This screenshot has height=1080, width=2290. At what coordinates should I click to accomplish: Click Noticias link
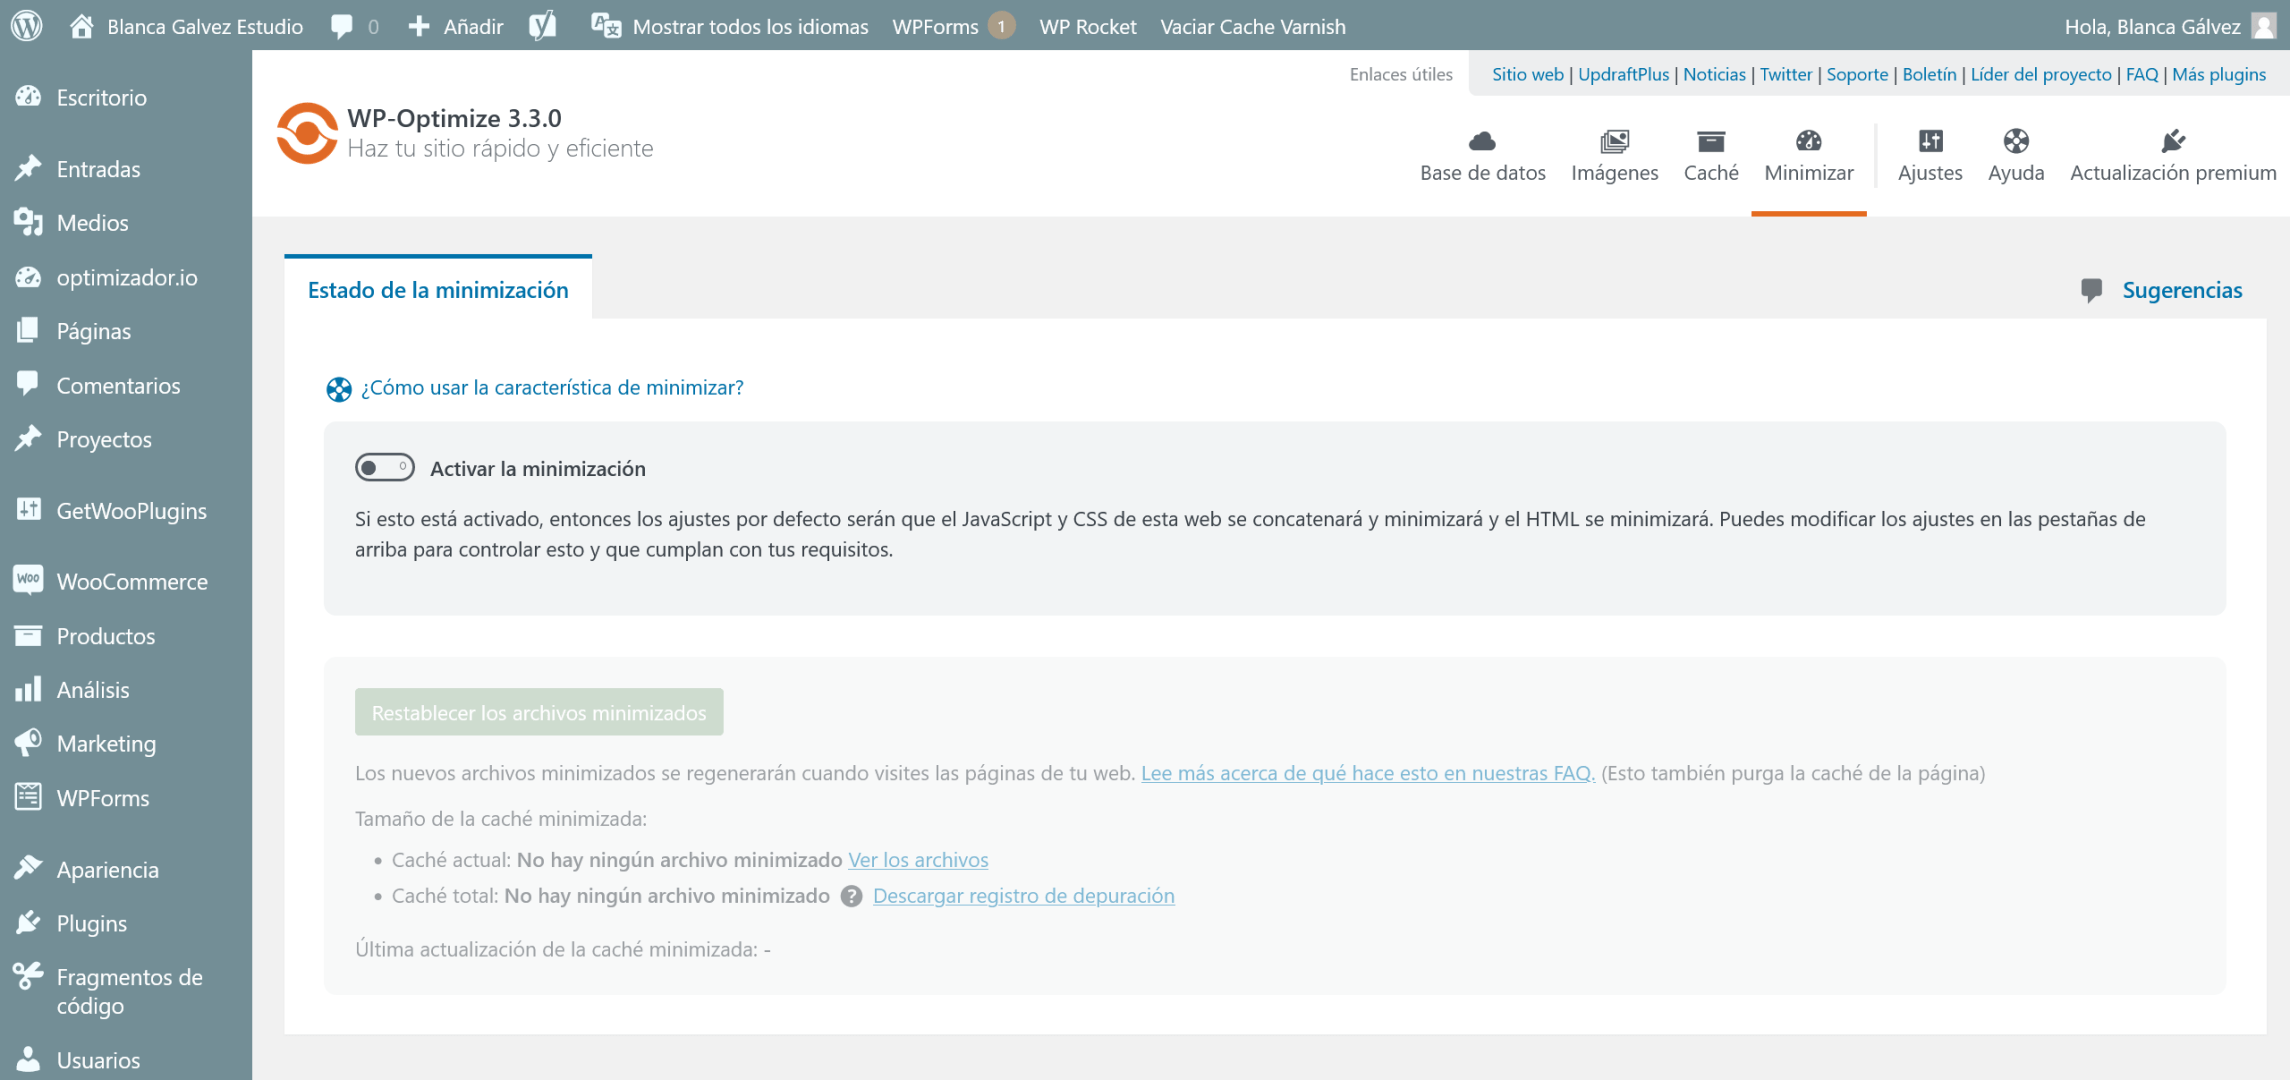coord(1714,74)
